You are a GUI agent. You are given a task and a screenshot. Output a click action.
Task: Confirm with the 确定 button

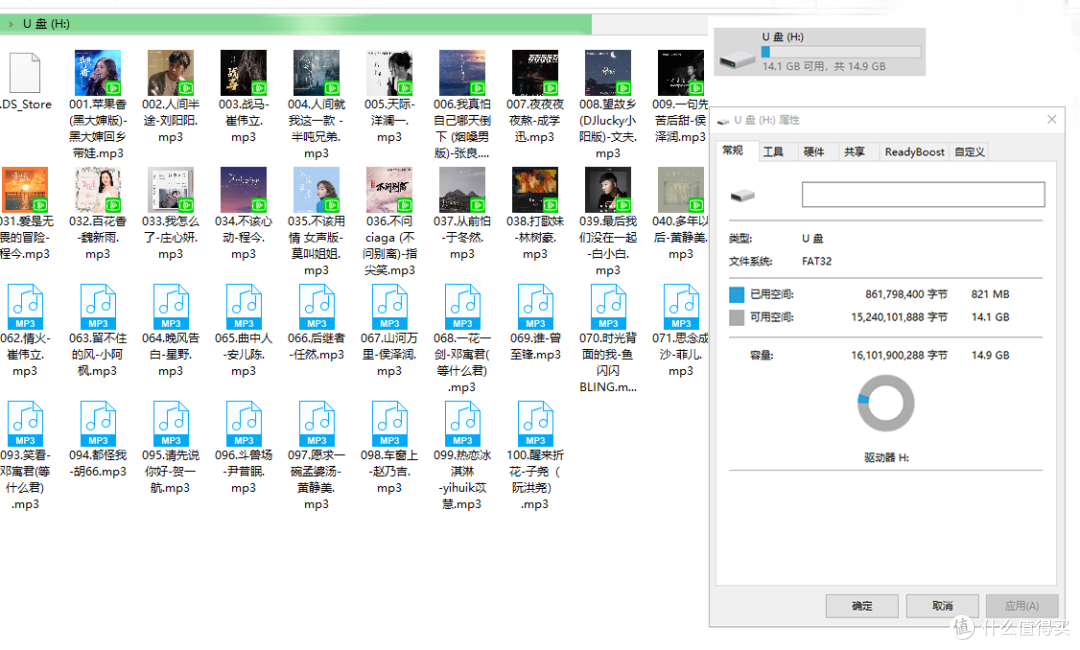click(x=862, y=606)
